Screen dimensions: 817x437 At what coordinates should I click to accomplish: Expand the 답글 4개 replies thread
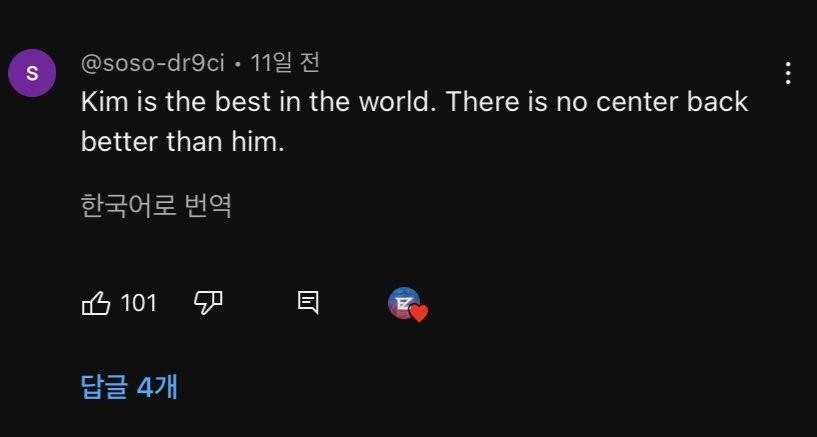[129, 387]
